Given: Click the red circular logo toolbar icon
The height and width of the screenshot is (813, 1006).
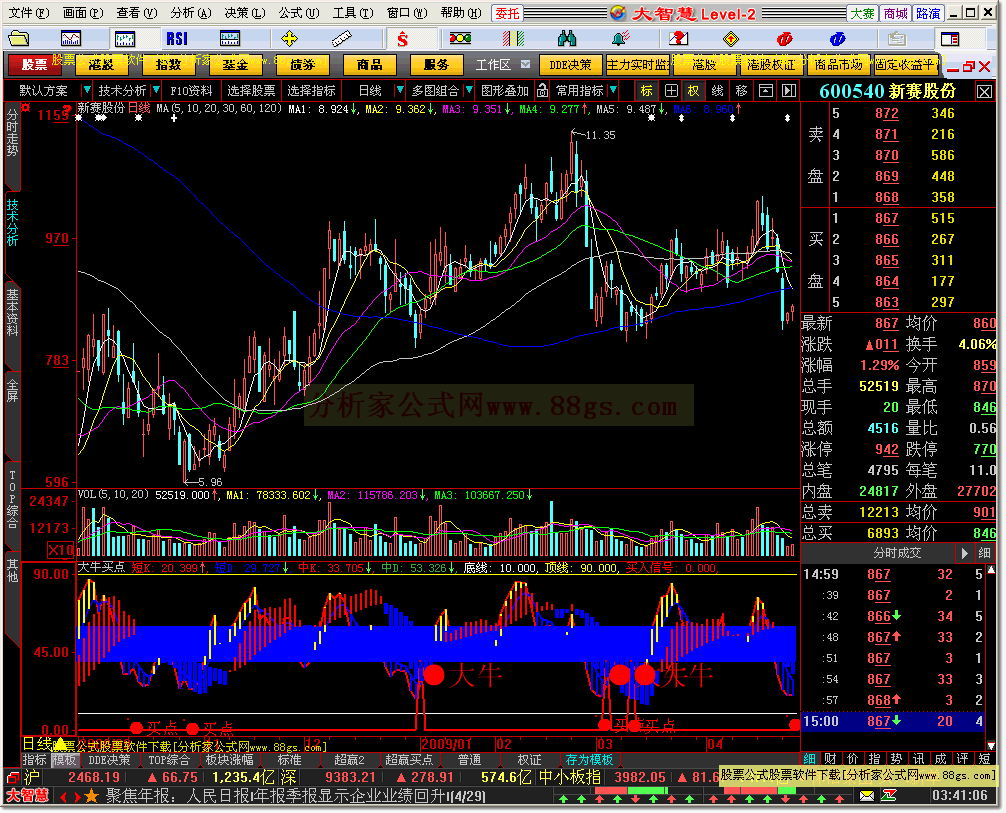Looking at the screenshot, I should pos(784,39).
